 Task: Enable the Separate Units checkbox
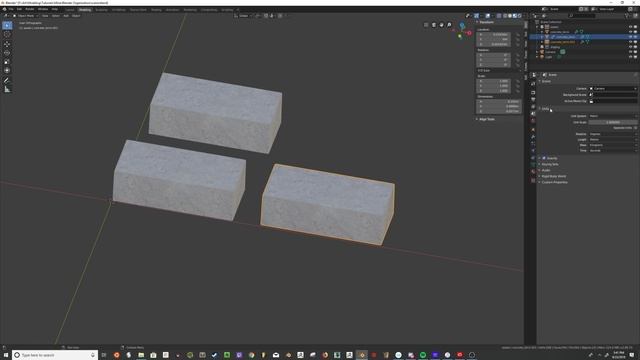[x=635, y=128]
